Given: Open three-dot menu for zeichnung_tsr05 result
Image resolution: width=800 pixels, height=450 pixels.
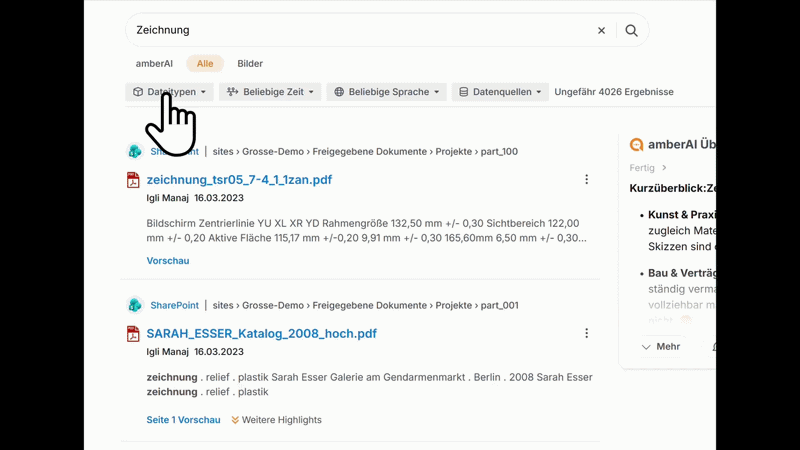Looking at the screenshot, I should coord(586,180).
